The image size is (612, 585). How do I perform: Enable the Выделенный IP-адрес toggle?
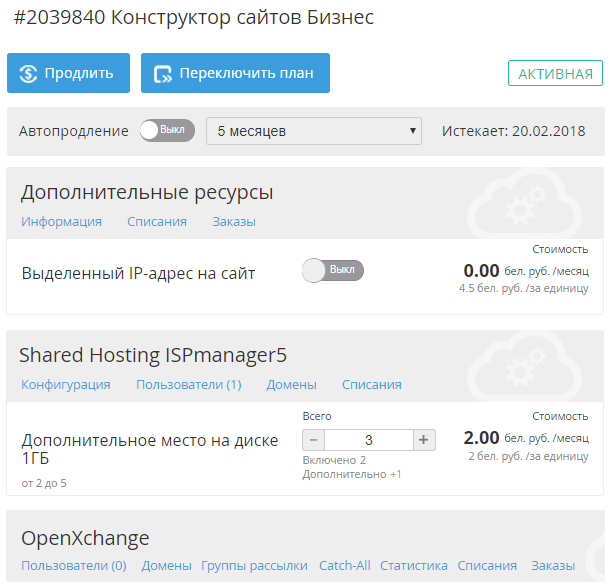[x=333, y=270]
